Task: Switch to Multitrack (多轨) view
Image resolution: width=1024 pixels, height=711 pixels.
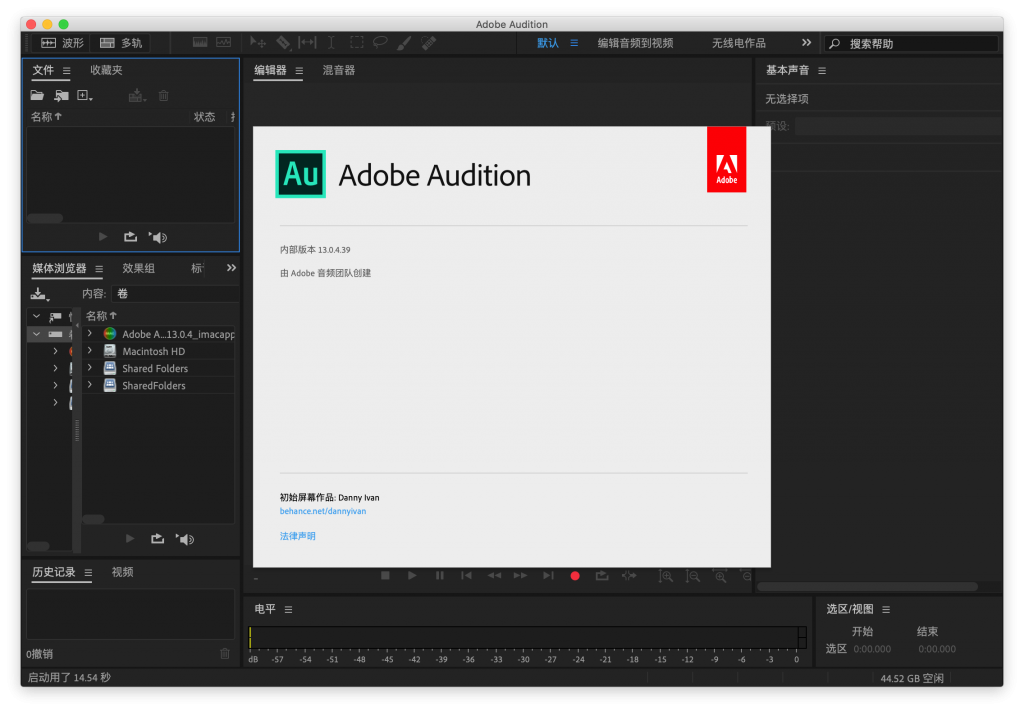Action: point(121,43)
